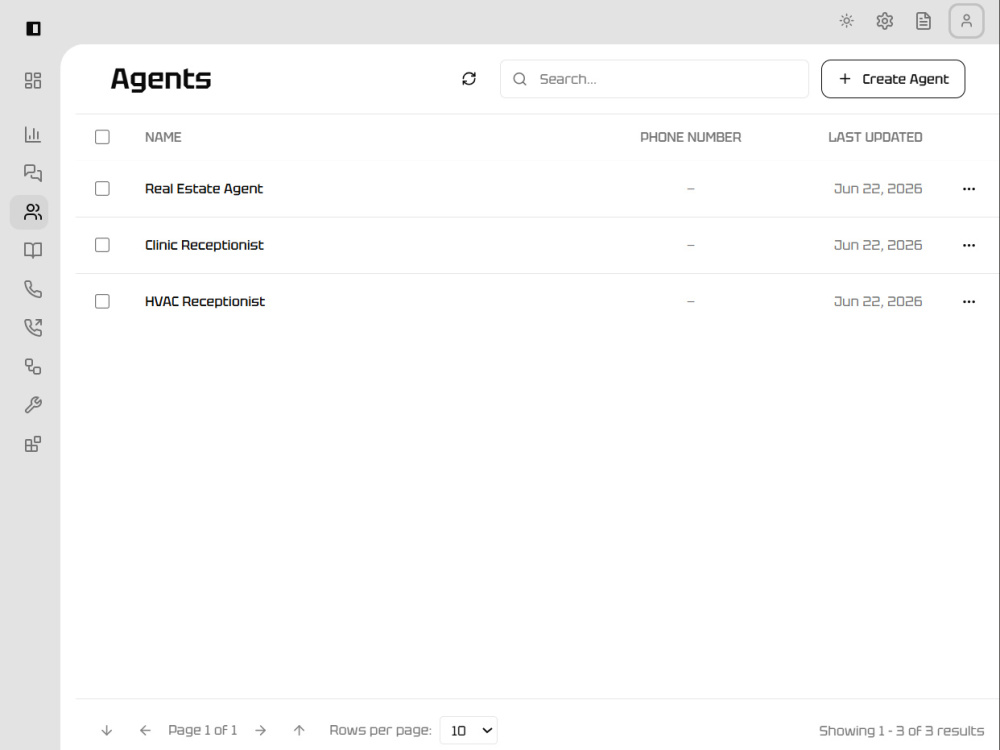Screen dimensions: 1000x750
Task: Click the LAST UPDATED column header
Action: point(875,137)
